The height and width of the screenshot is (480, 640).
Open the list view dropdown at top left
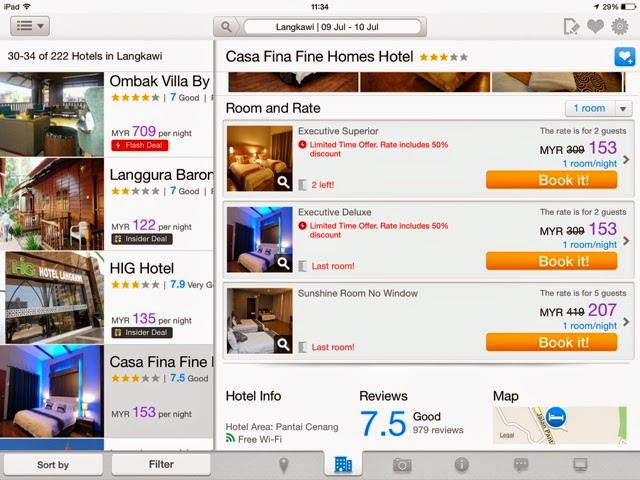pyautogui.click(x=30, y=26)
